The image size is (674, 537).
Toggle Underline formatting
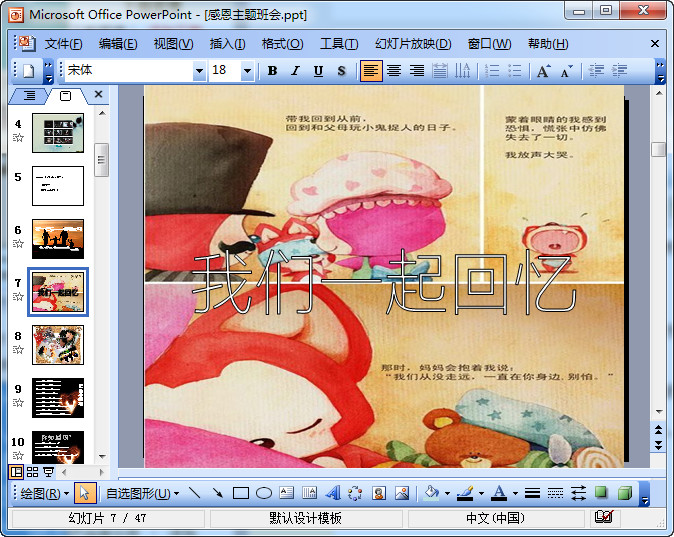click(318, 71)
